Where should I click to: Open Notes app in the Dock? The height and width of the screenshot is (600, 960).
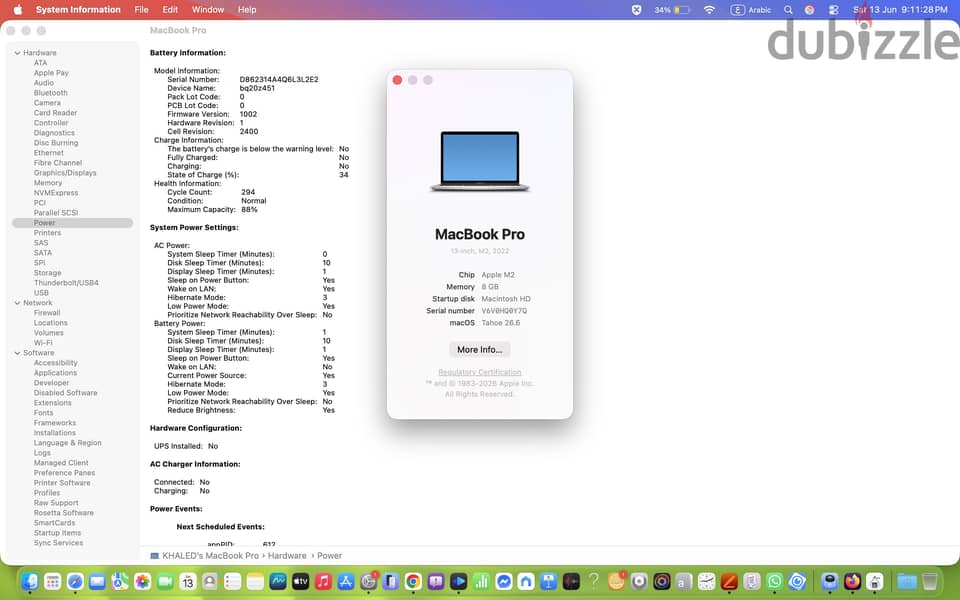(x=255, y=582)
